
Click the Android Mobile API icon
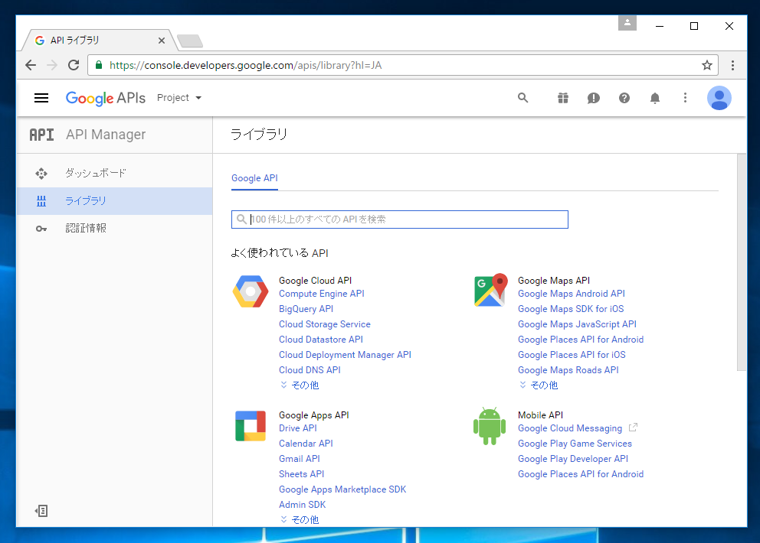tap(489, 427)
